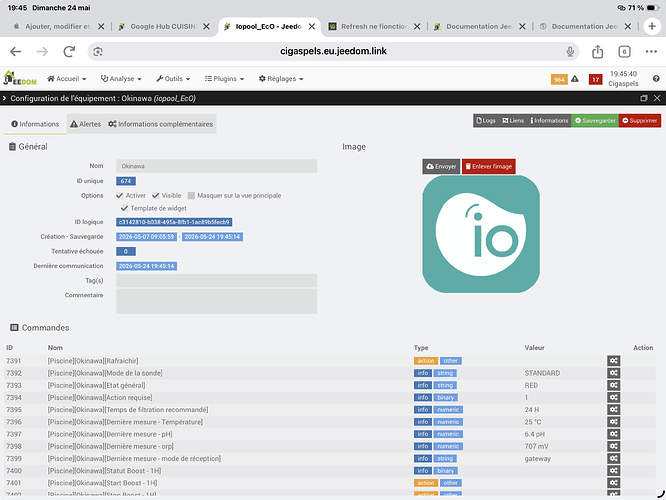This screenshot has height=500, width=666.
Task: Open settings gear for Action requise command
Action: 613,398
